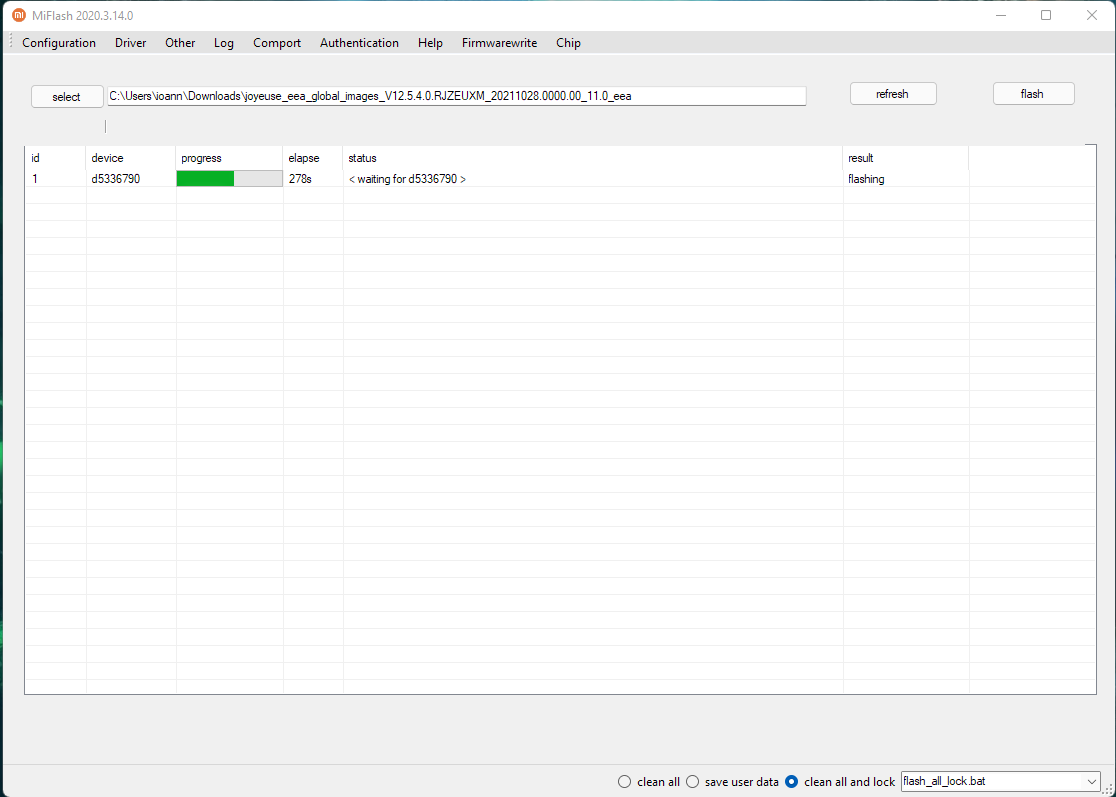Expand the flash_all_lock.bat script dropdown
Screen dimensions: 1116x797
1091,781
